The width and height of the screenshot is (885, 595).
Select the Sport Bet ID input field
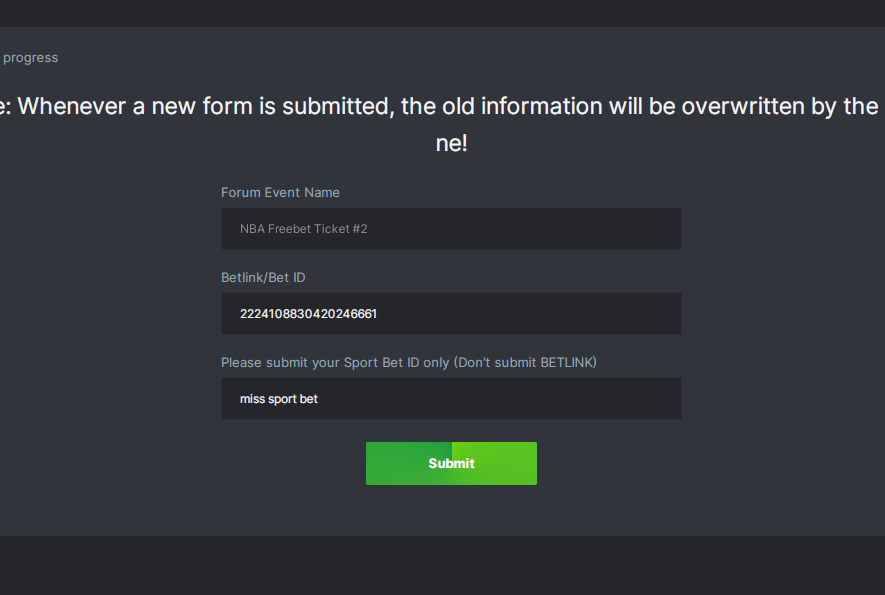450,399
